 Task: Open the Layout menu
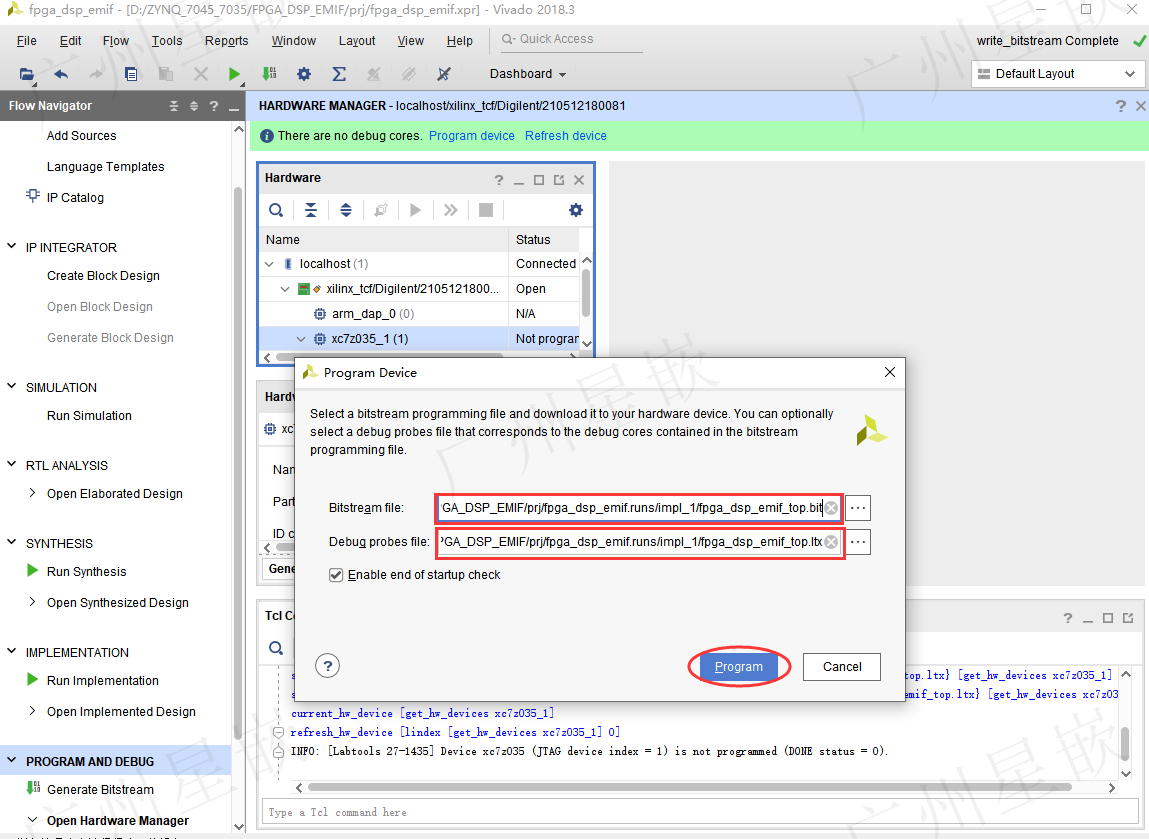357,41
